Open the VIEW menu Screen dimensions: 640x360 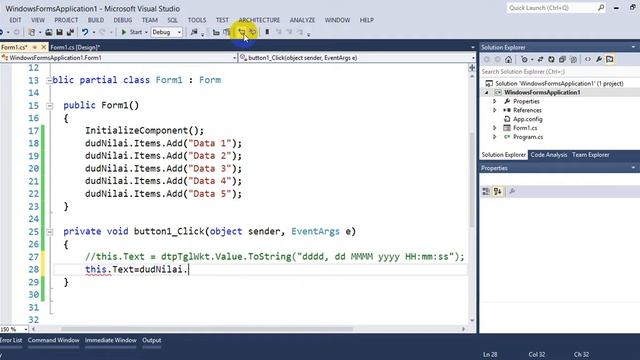(x=38, y=20)
